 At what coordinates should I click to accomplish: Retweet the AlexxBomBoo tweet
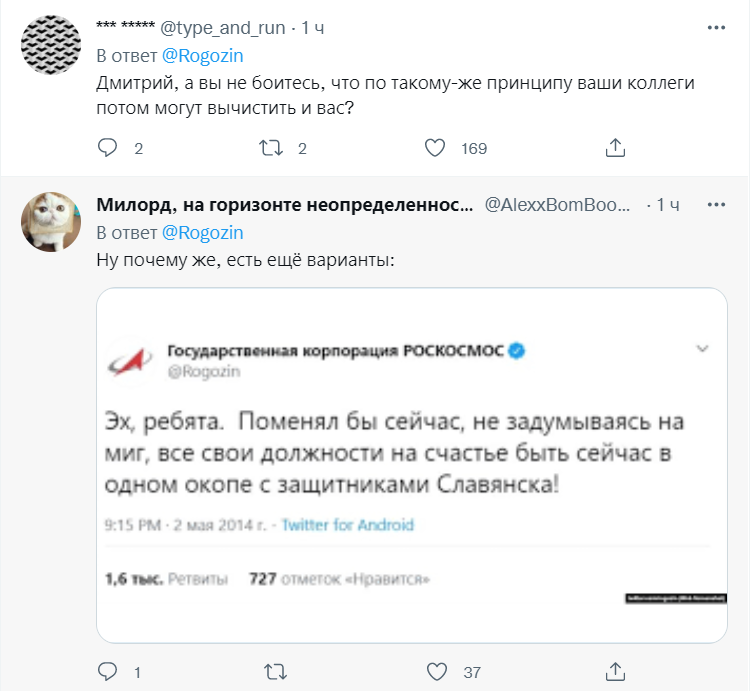270,671
